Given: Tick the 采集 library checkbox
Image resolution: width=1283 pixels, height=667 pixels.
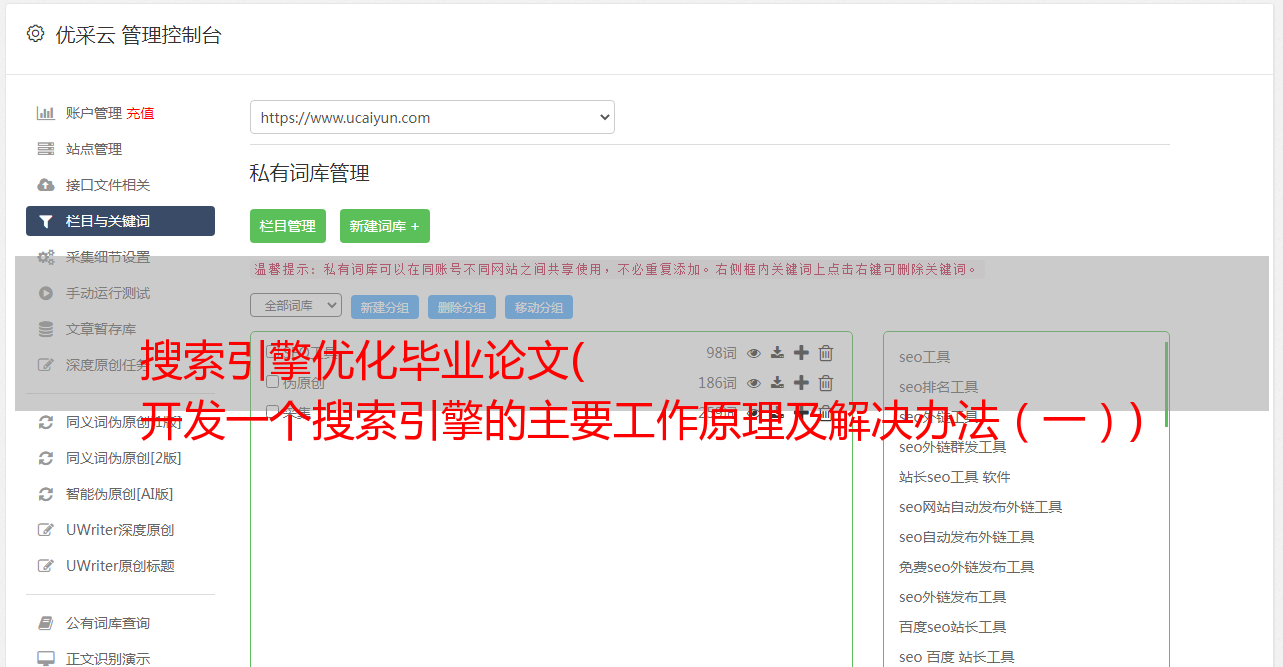Looking at the screenshot, I should click(x=272, y=412).
